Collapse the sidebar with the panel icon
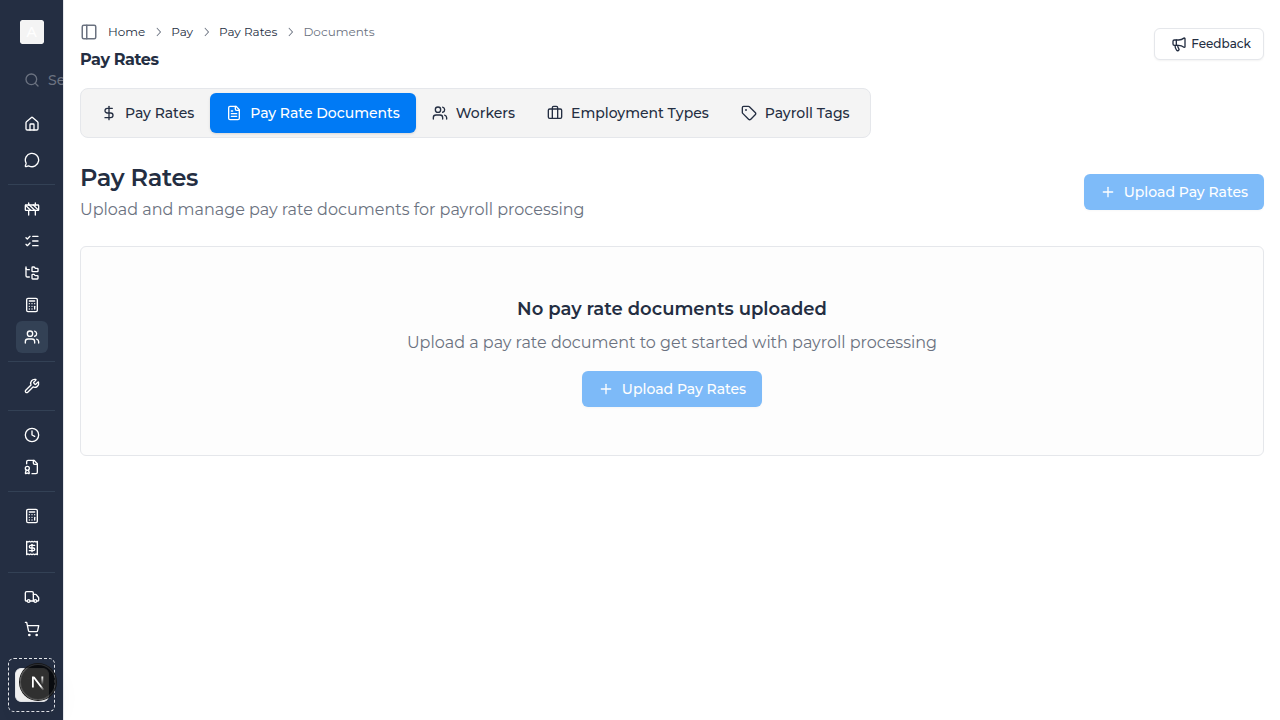The height and width of the screenshot is (720, 1280). 89,31
